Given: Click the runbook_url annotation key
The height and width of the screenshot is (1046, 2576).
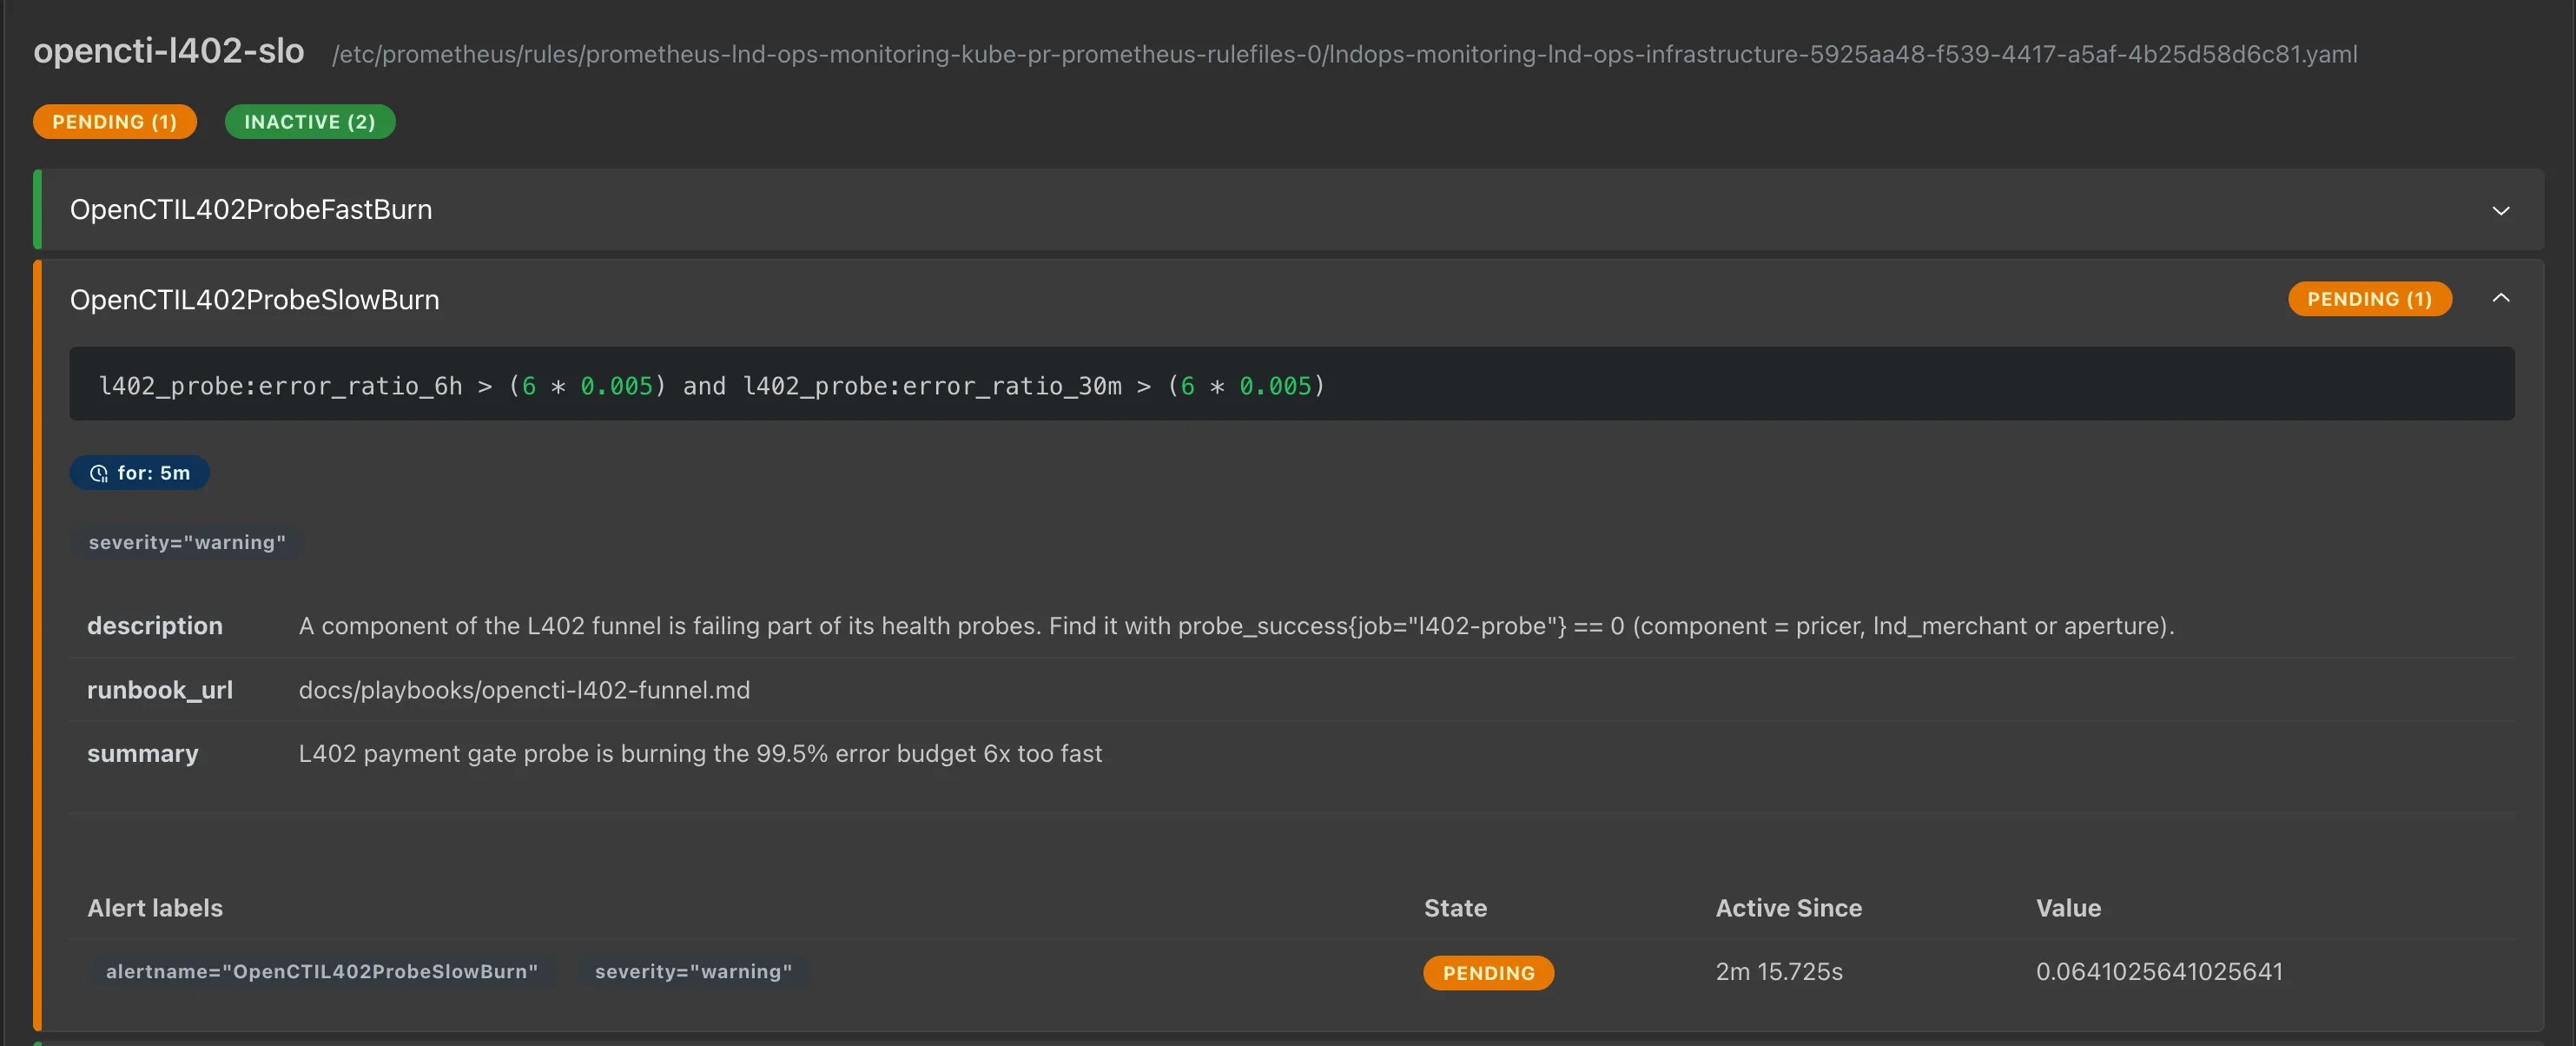Looking at the screenshot, I should tap(160, 690).
